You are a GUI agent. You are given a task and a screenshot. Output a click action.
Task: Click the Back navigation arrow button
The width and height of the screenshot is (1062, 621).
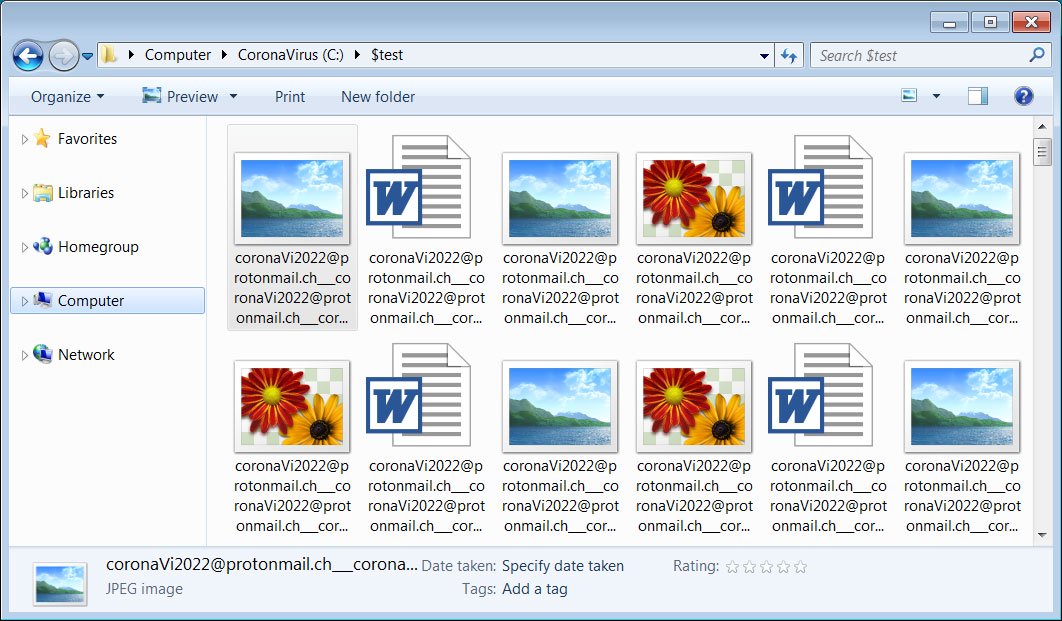pyautogui.click(x=28, y=56)
